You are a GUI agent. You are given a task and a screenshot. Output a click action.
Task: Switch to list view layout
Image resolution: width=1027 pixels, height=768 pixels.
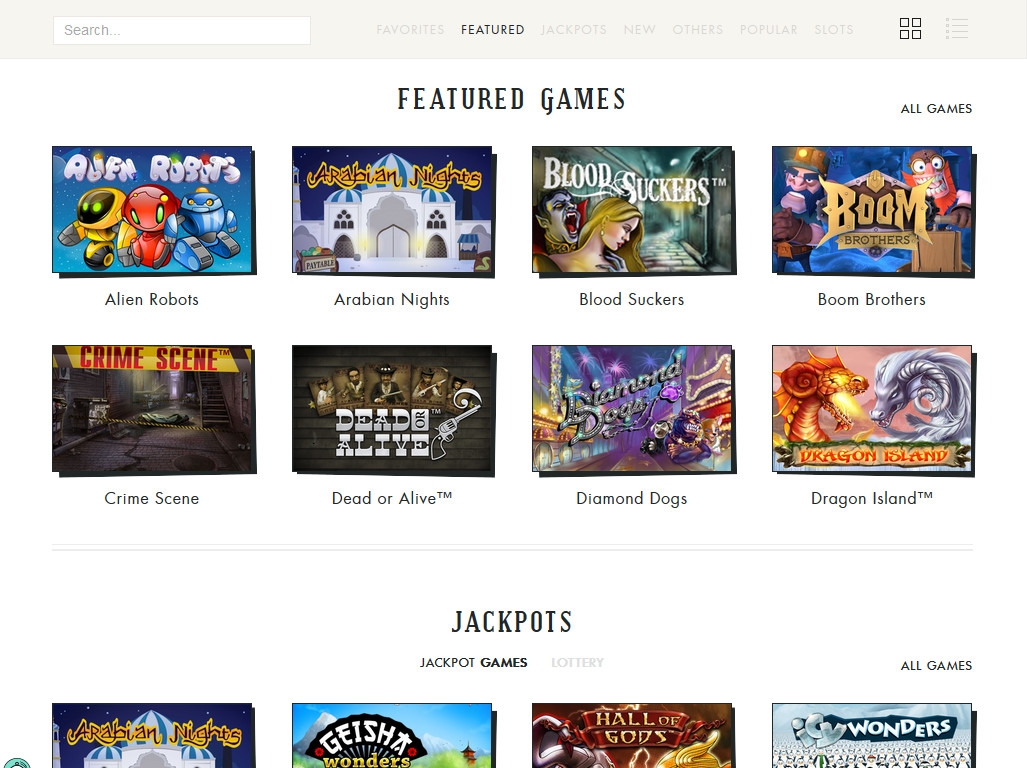coord(957,29)
